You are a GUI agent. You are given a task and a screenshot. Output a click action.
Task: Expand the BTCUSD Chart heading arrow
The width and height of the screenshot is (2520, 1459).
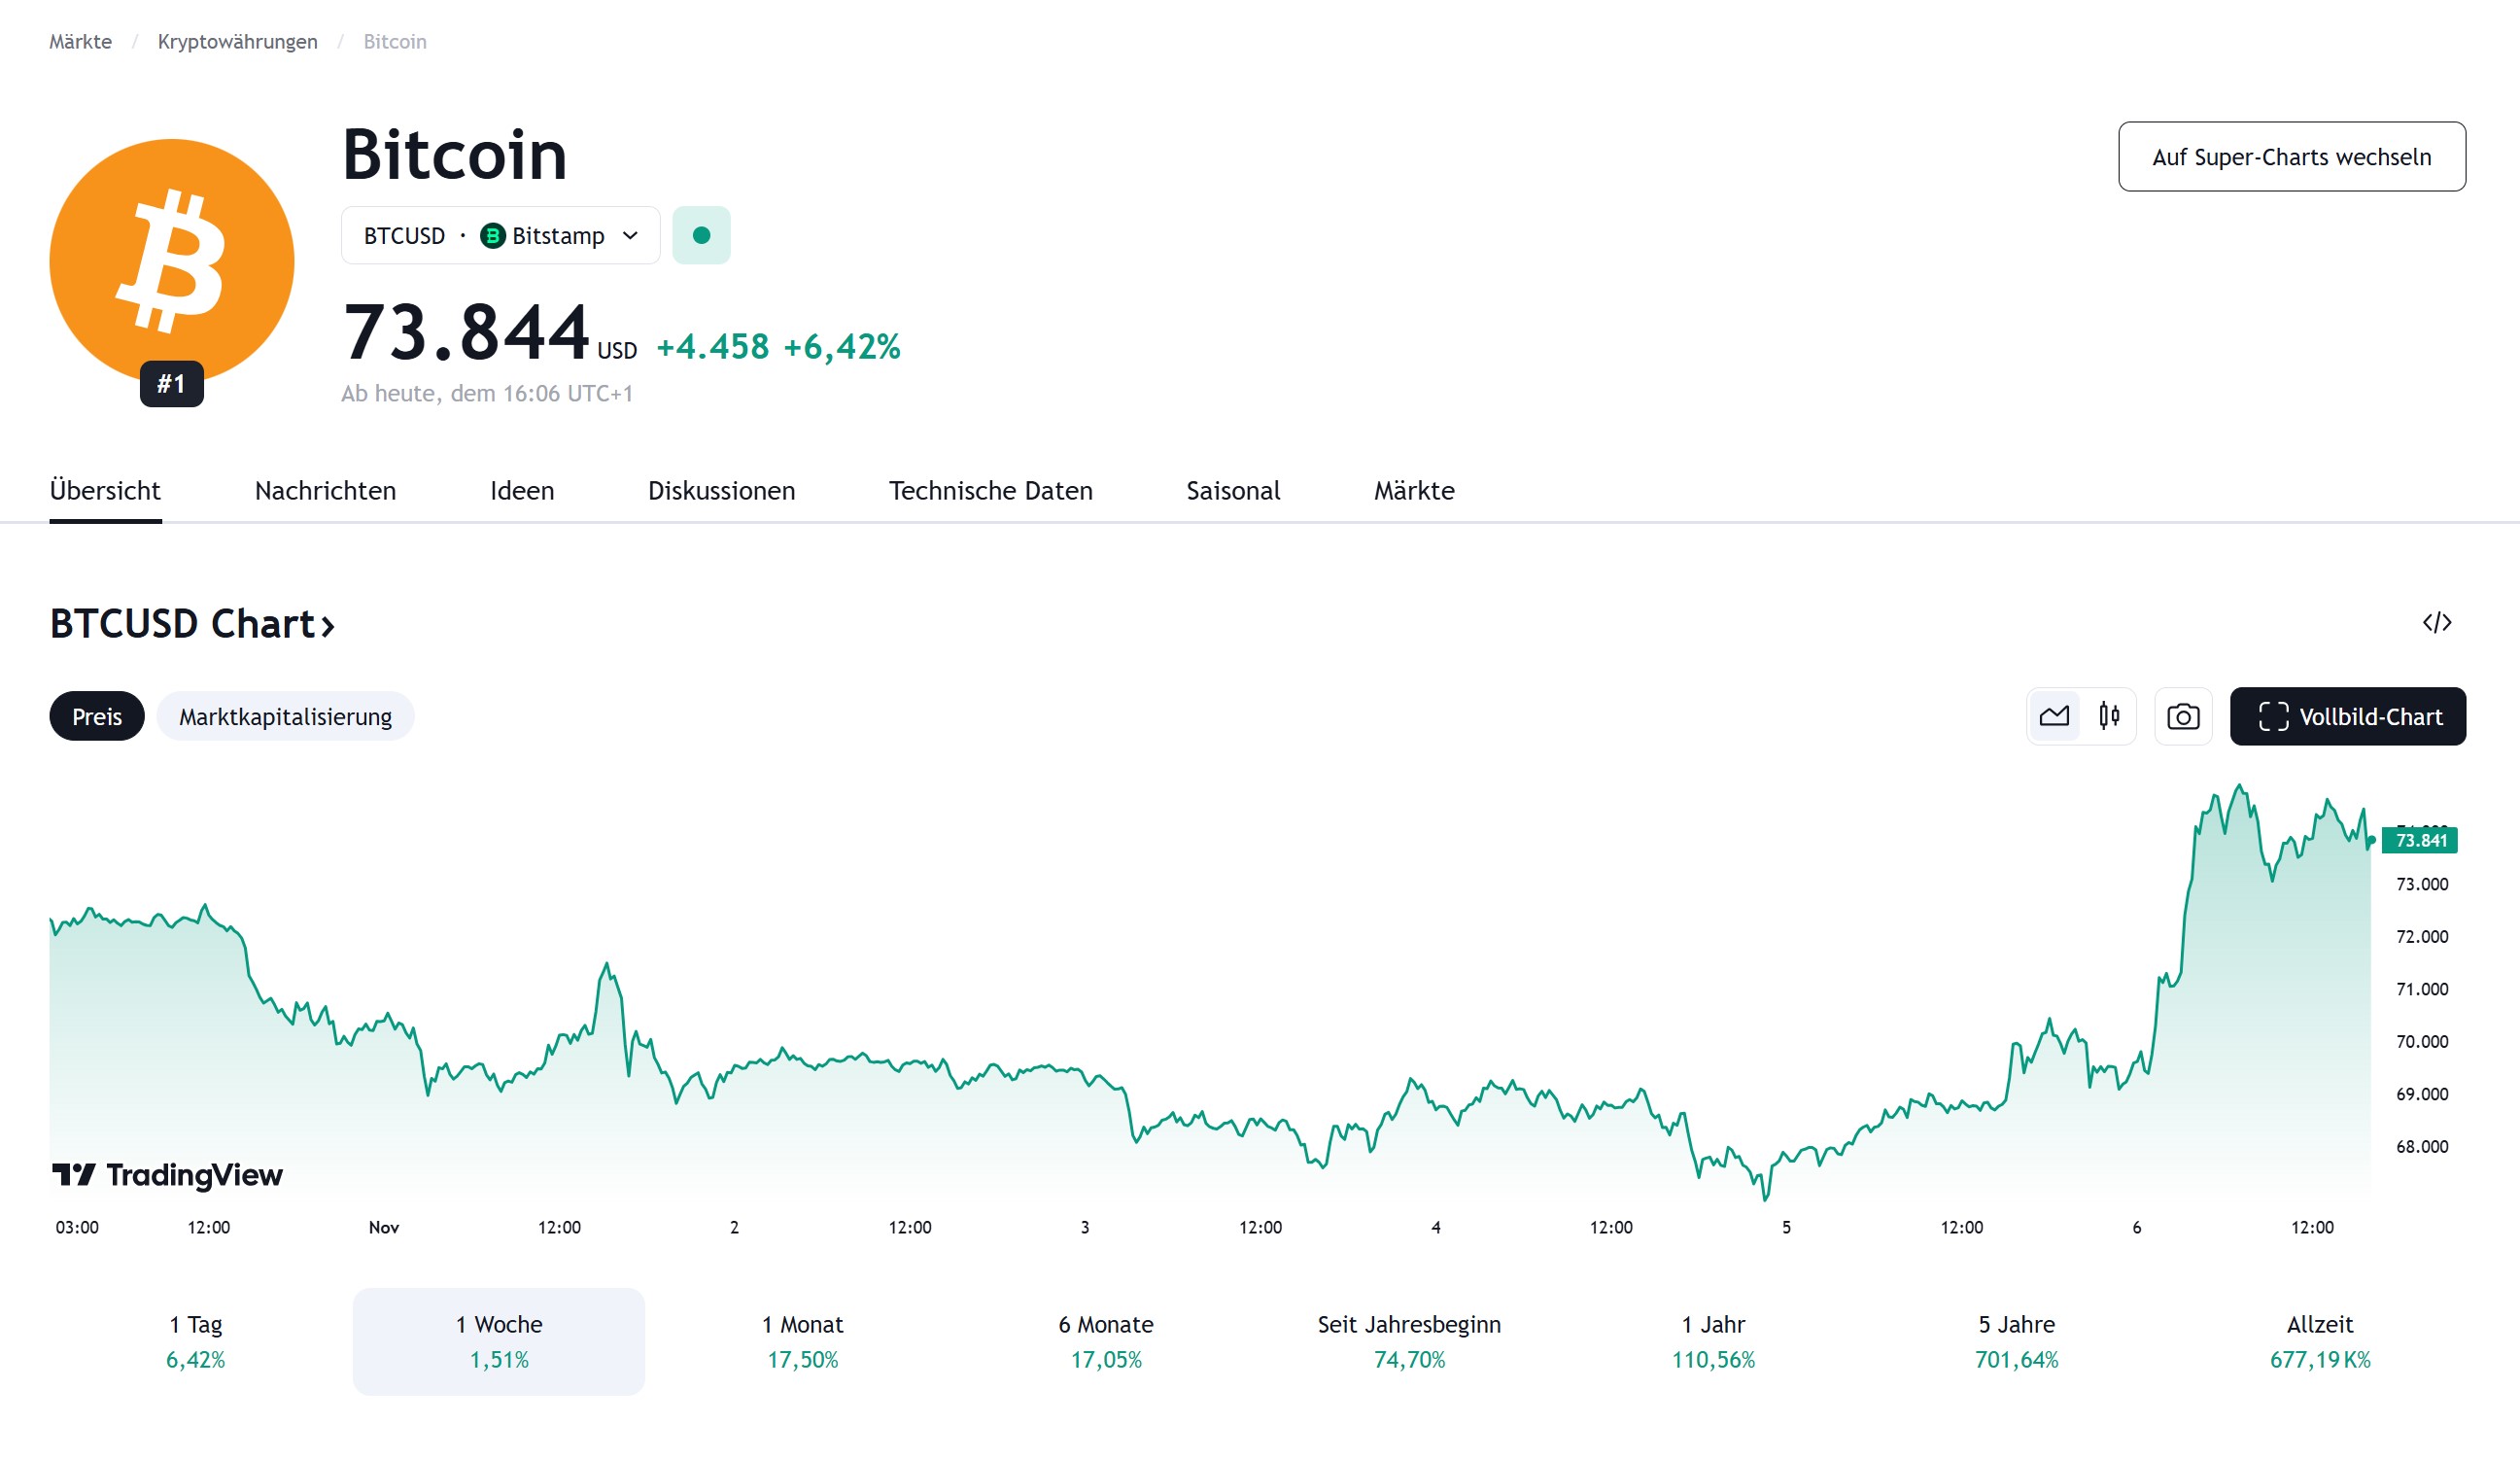tap(327, 625)
